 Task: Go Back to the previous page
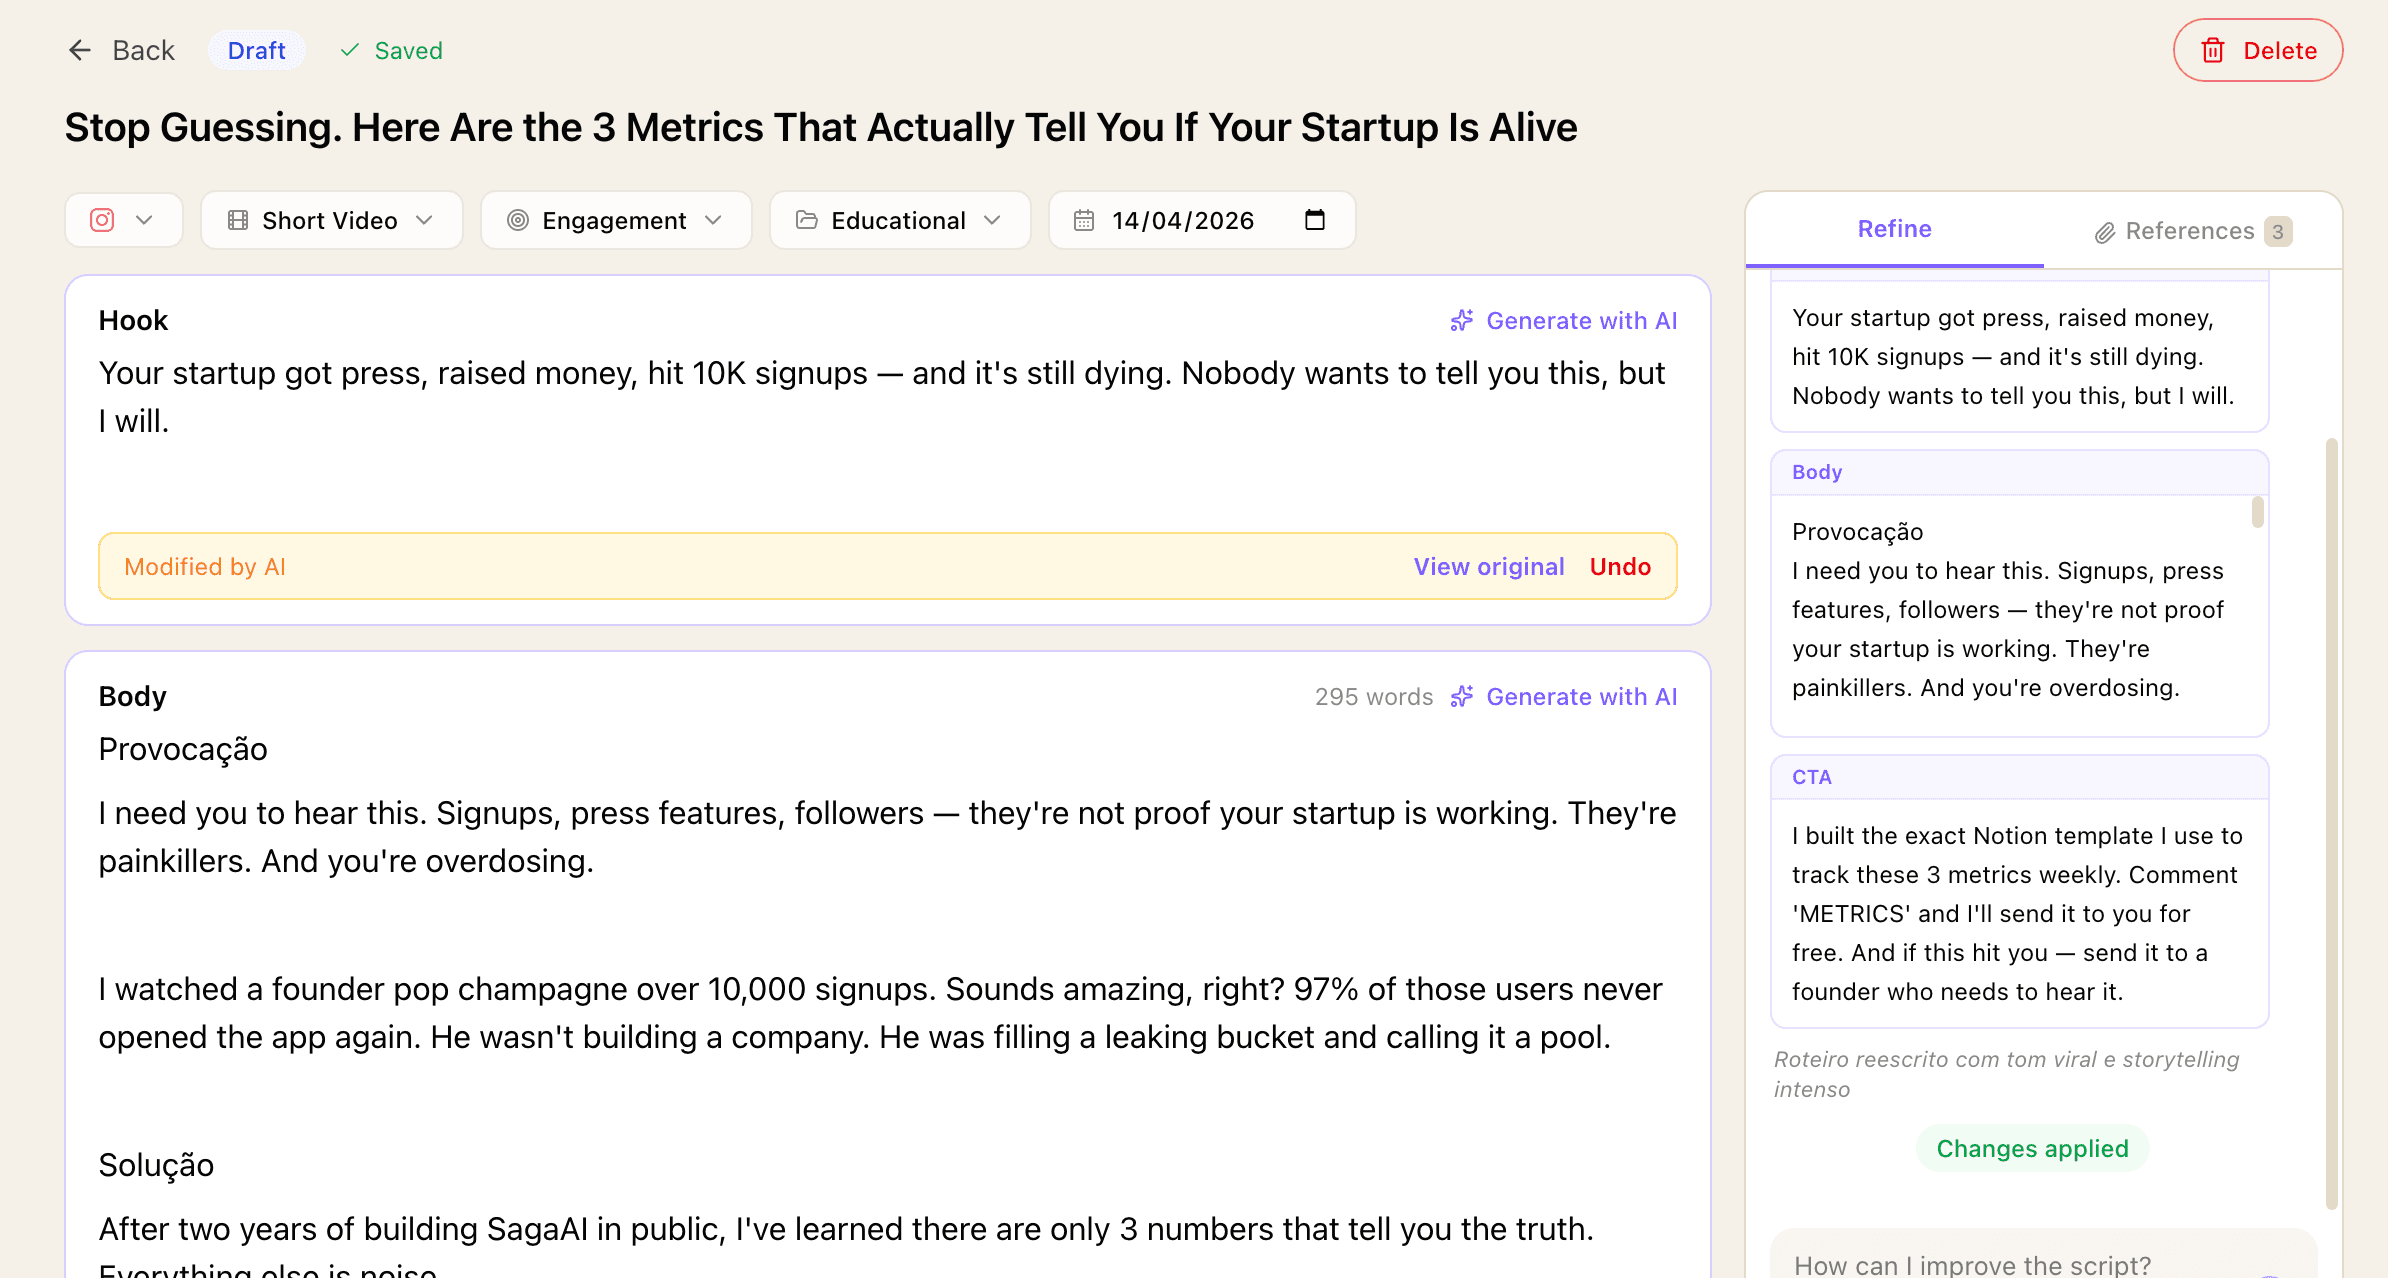(121, 50)
